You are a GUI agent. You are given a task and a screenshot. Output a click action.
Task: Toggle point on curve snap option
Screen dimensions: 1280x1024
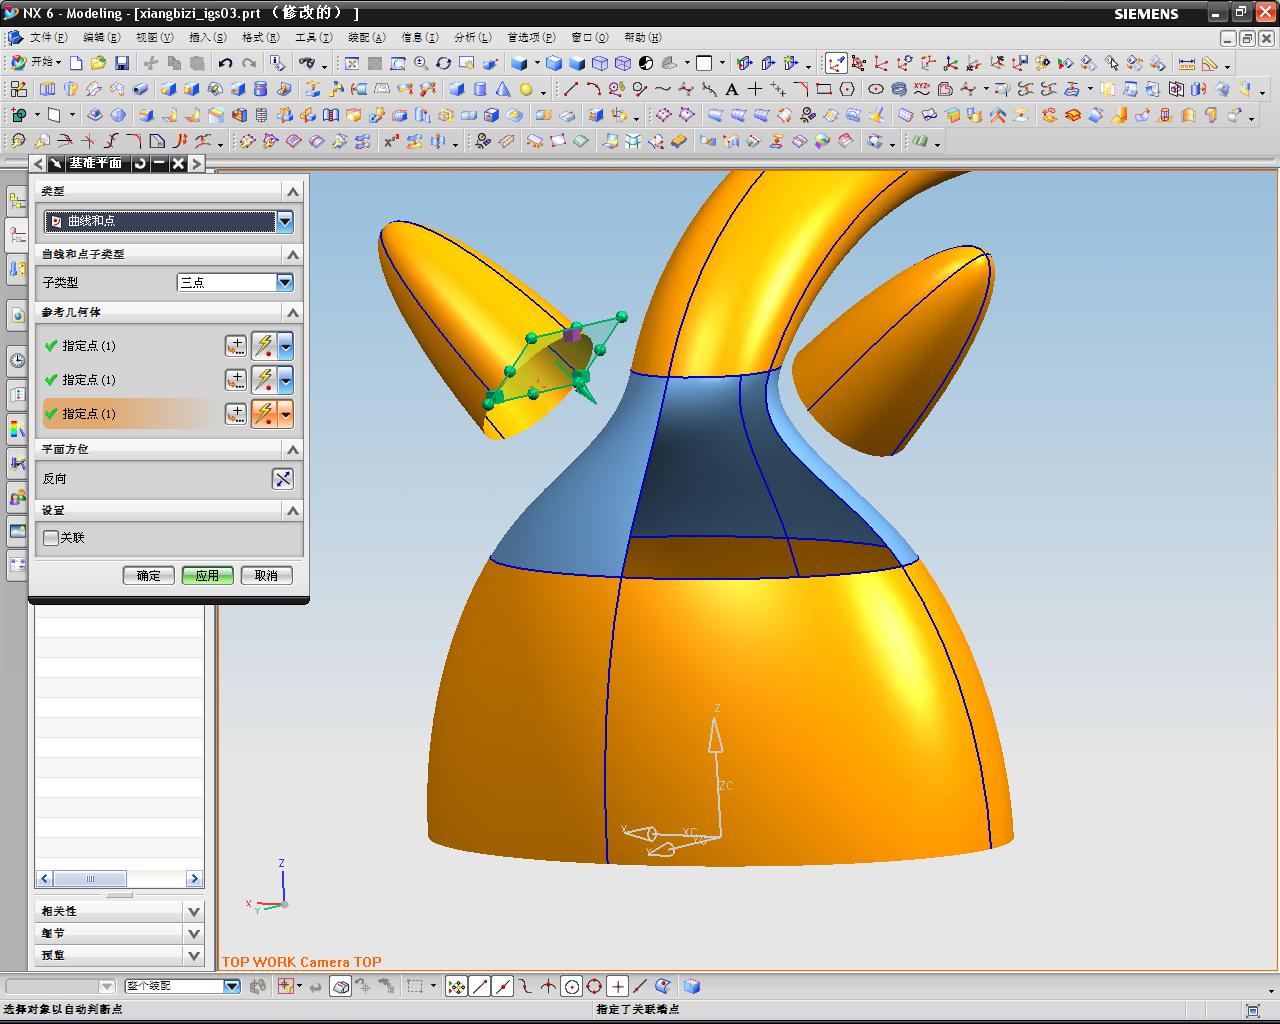(x=640, y=987)
